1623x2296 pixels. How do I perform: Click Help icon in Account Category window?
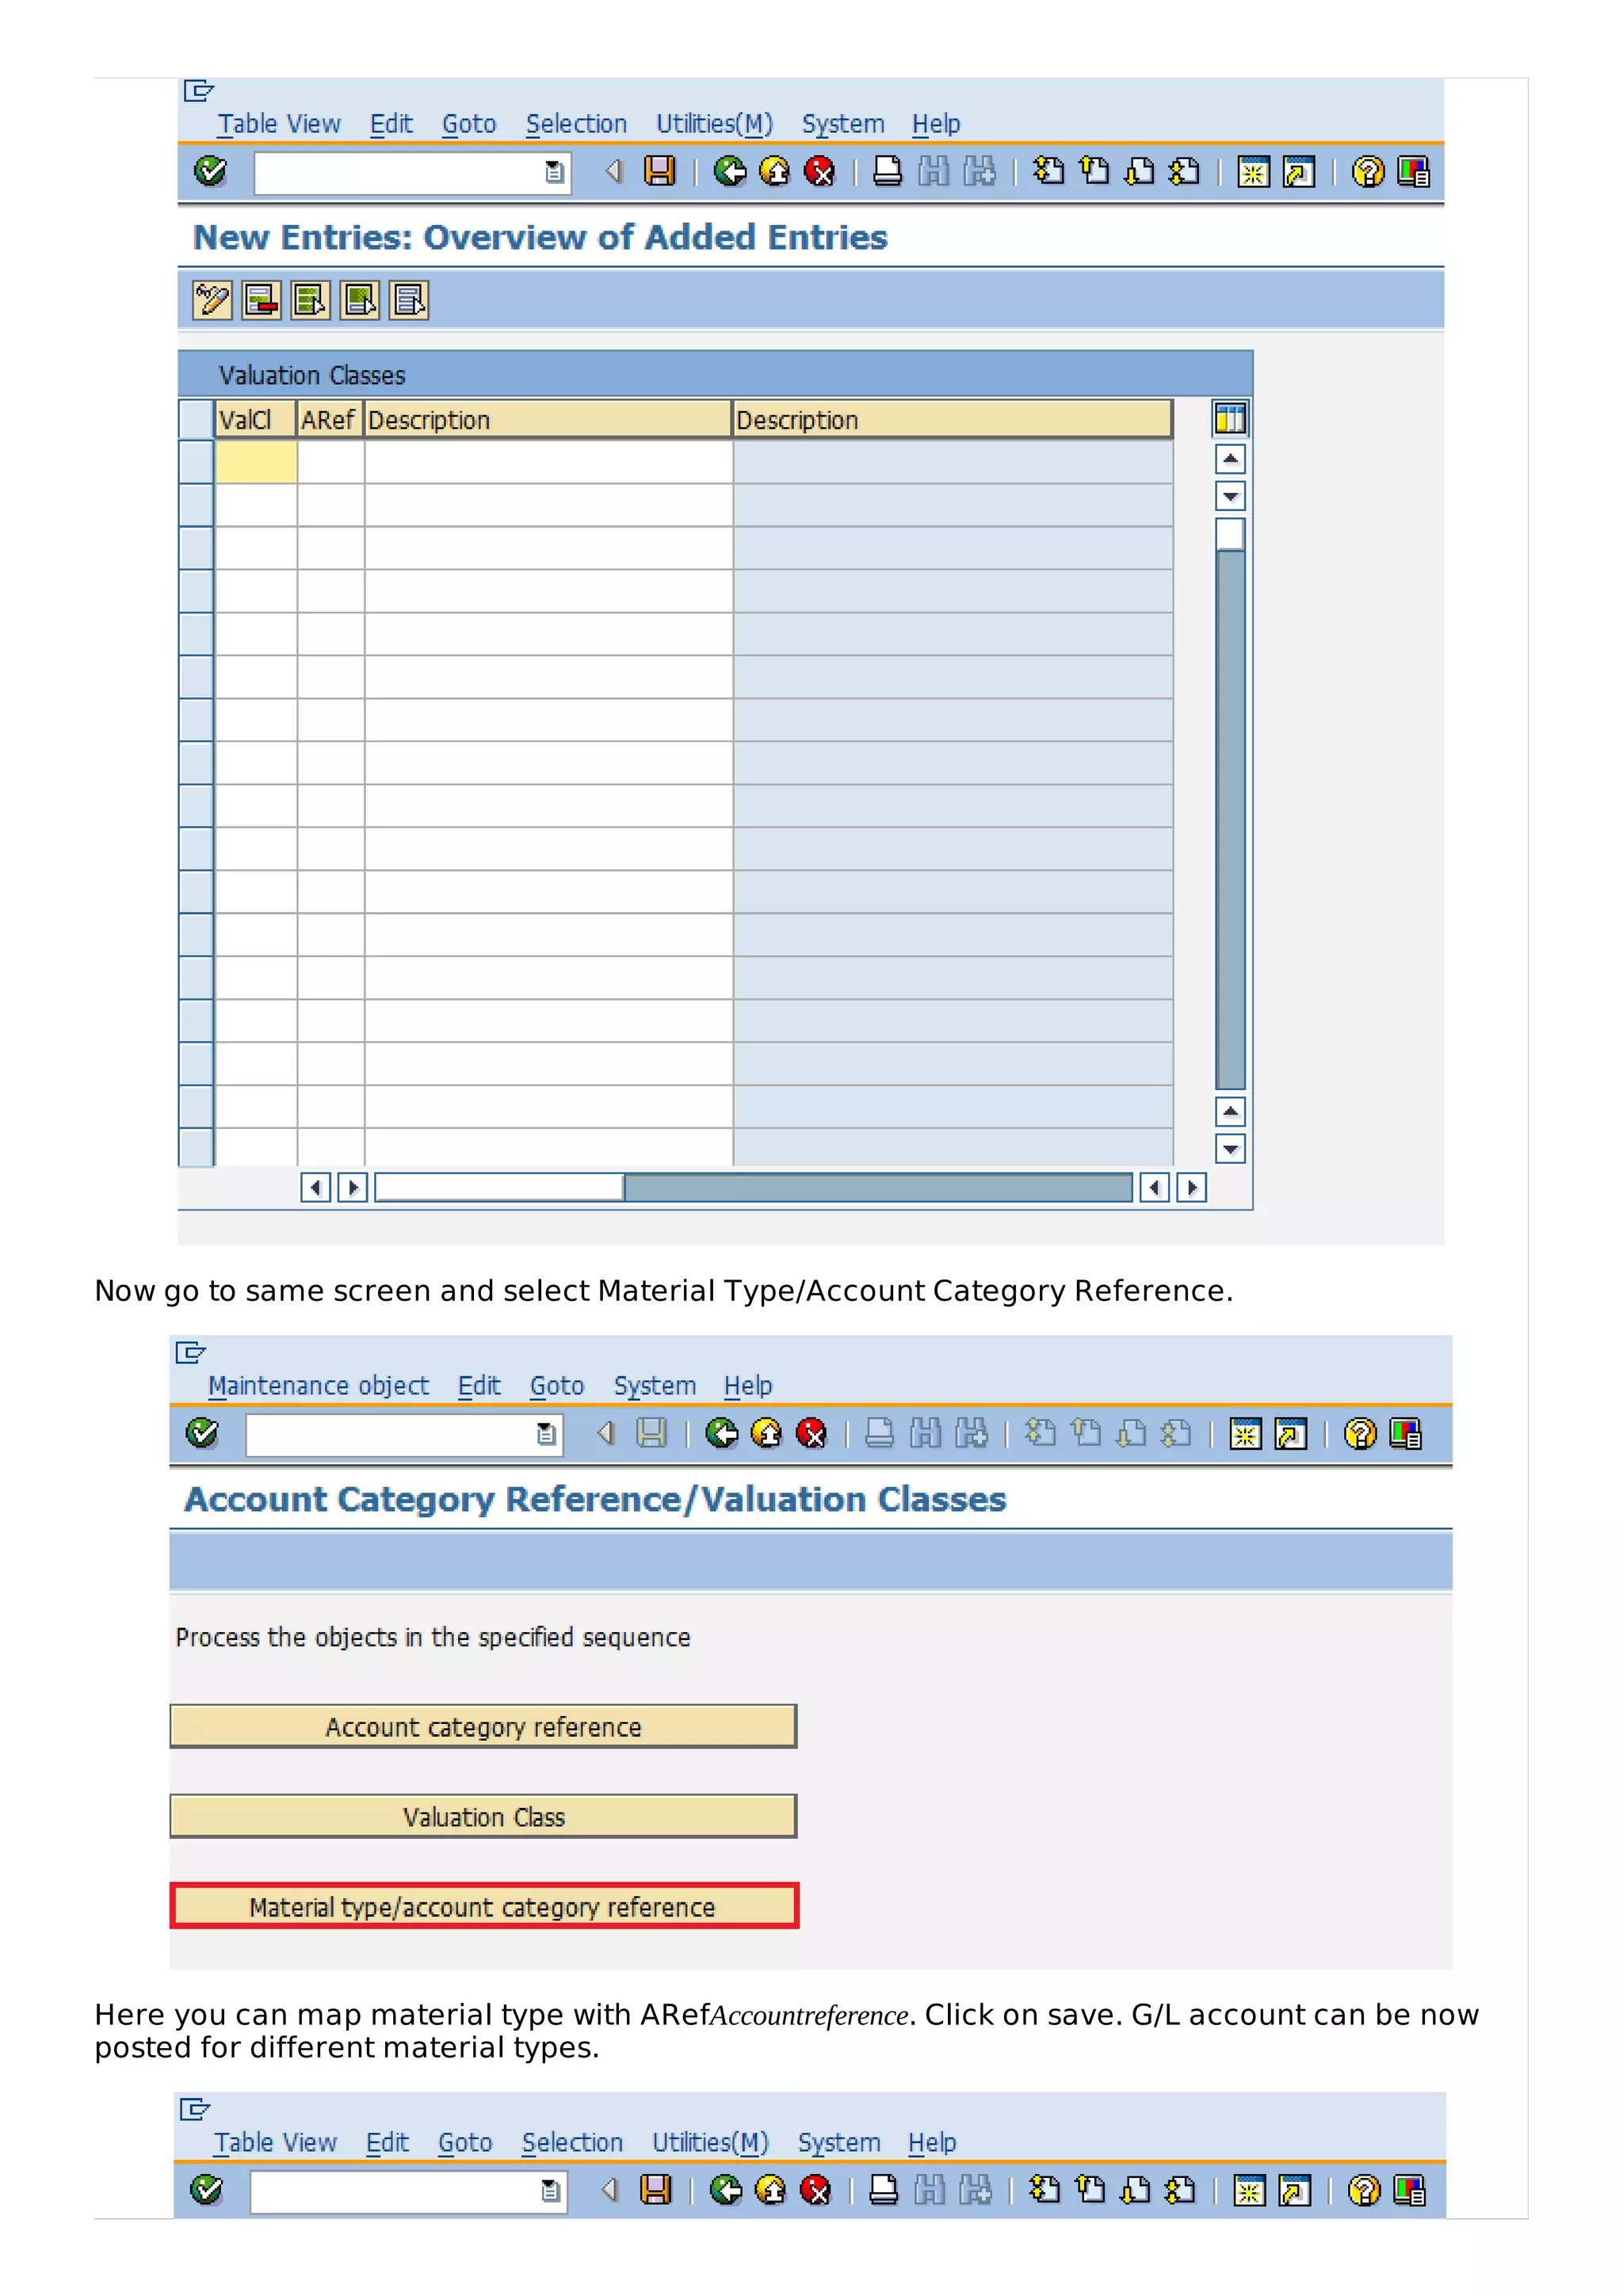[x=1359, y=1434]
